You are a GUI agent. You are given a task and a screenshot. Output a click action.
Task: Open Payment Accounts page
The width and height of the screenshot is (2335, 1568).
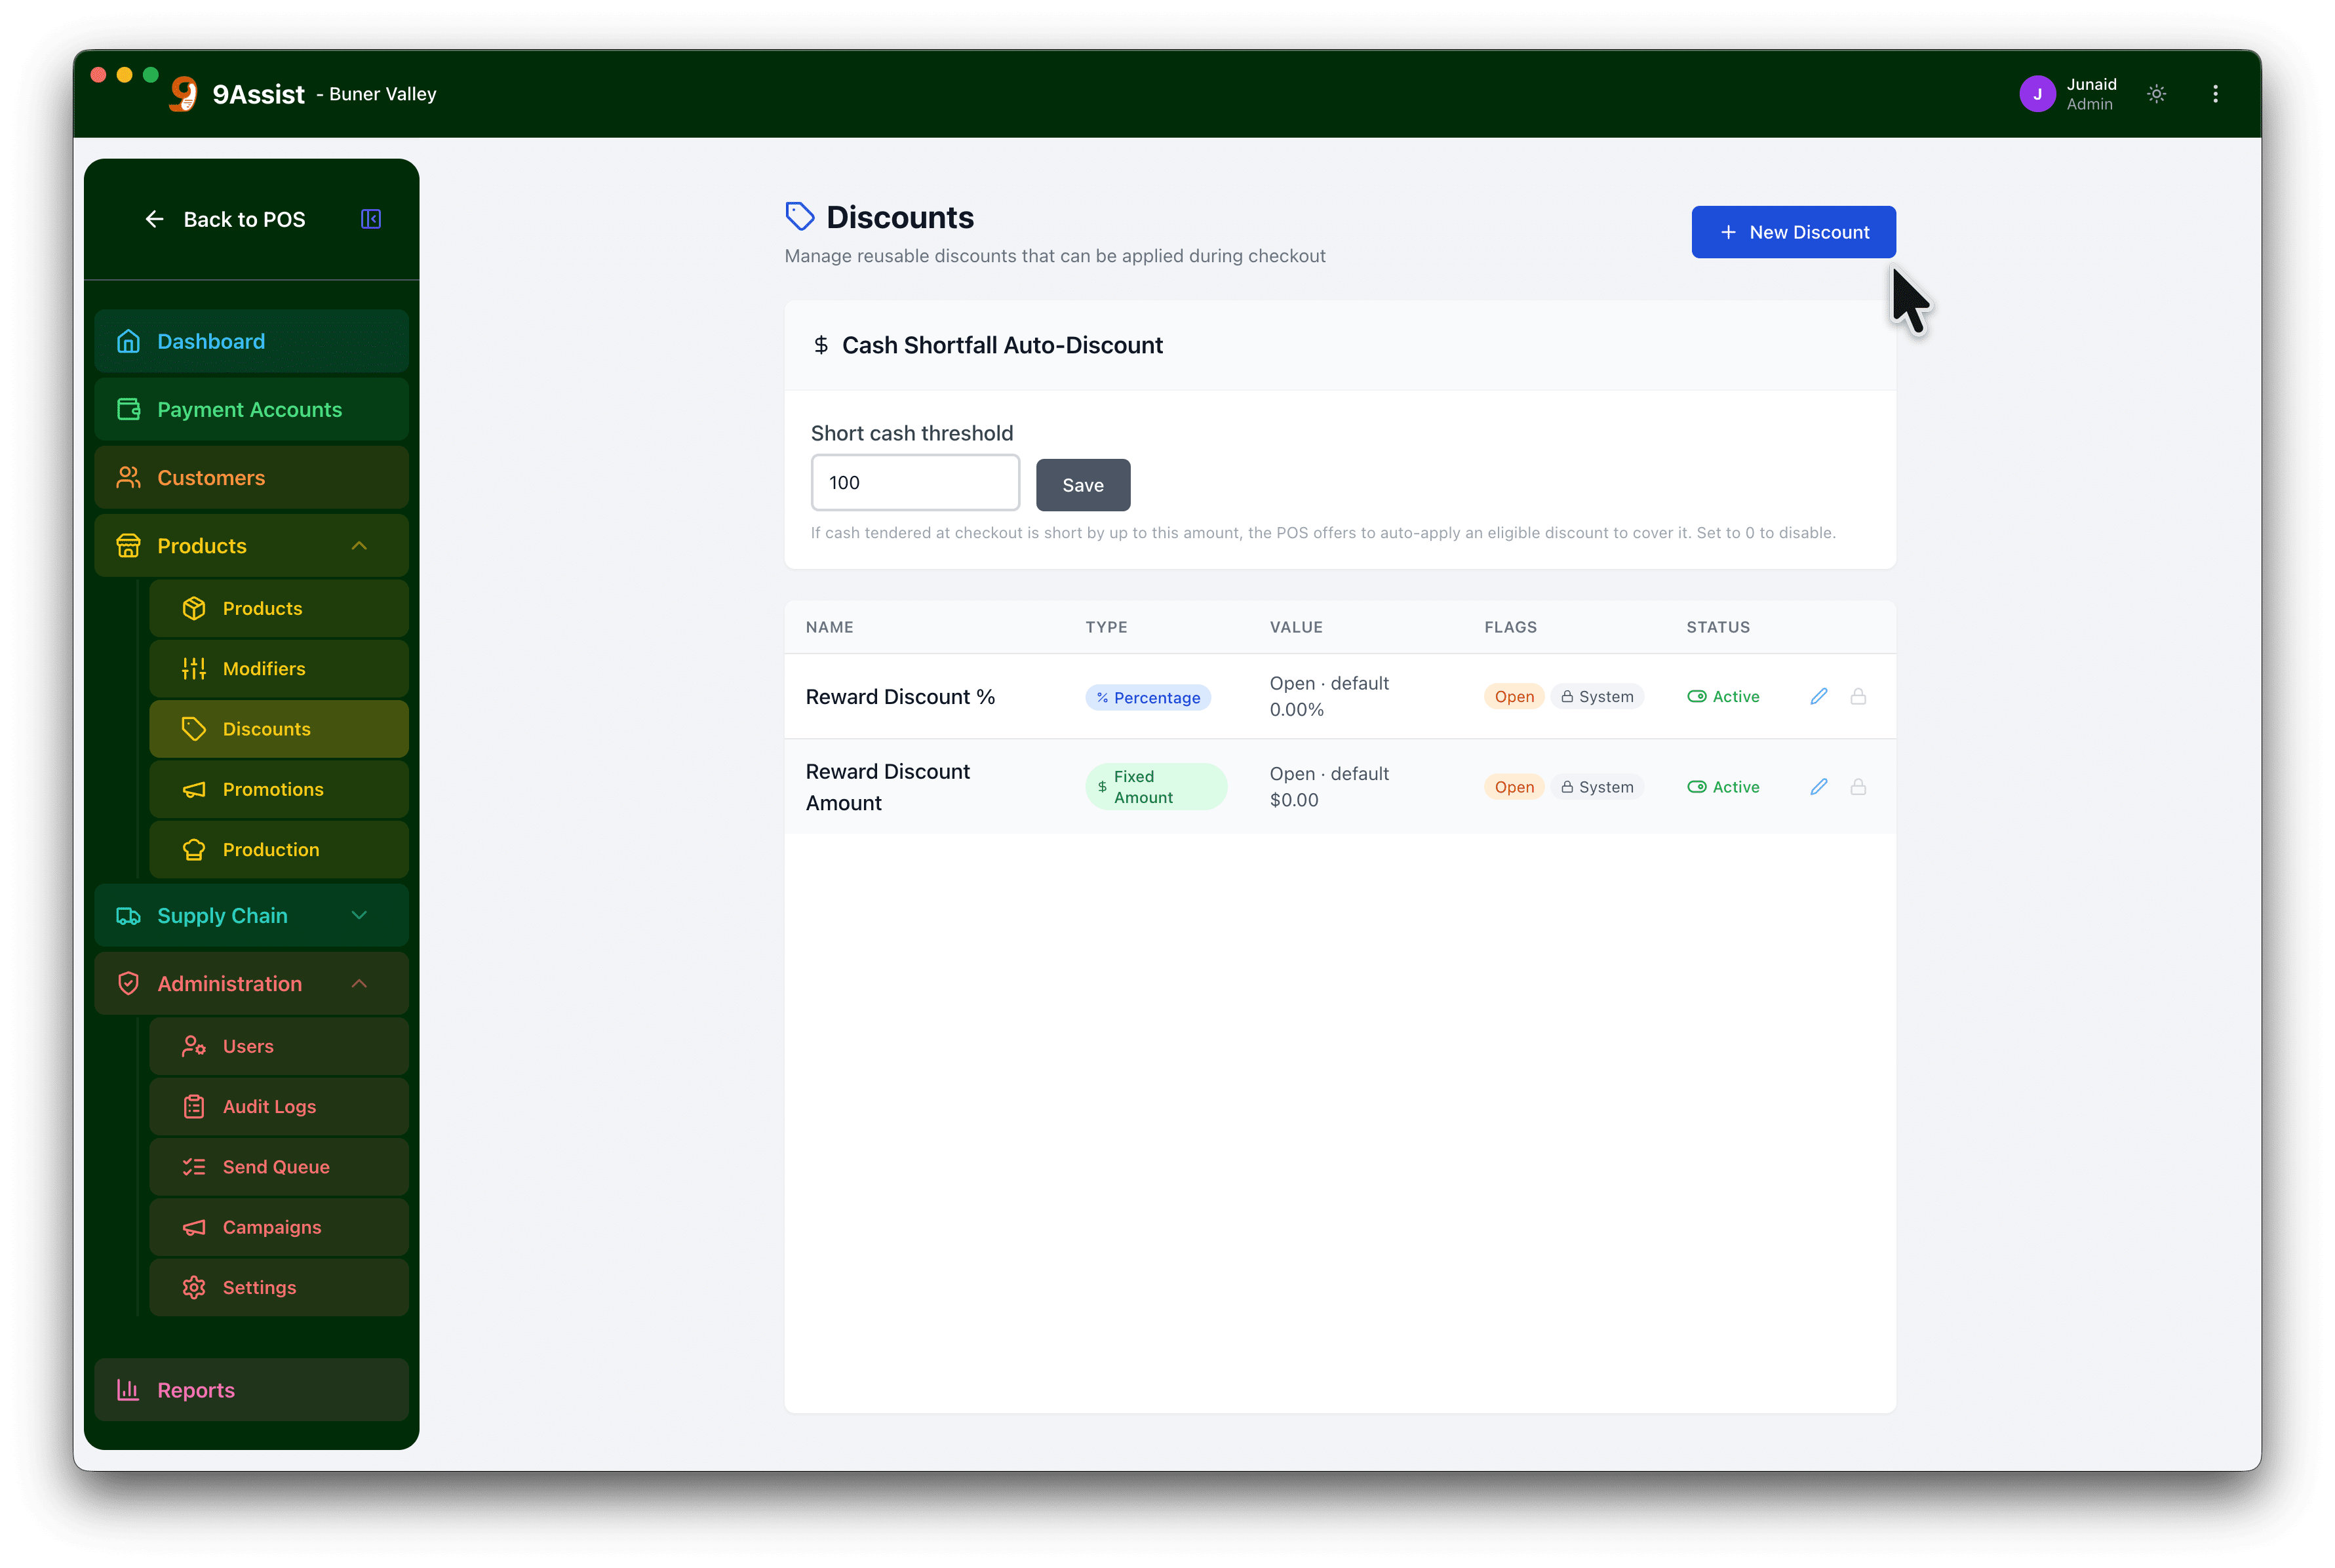[x=251, y=409]
